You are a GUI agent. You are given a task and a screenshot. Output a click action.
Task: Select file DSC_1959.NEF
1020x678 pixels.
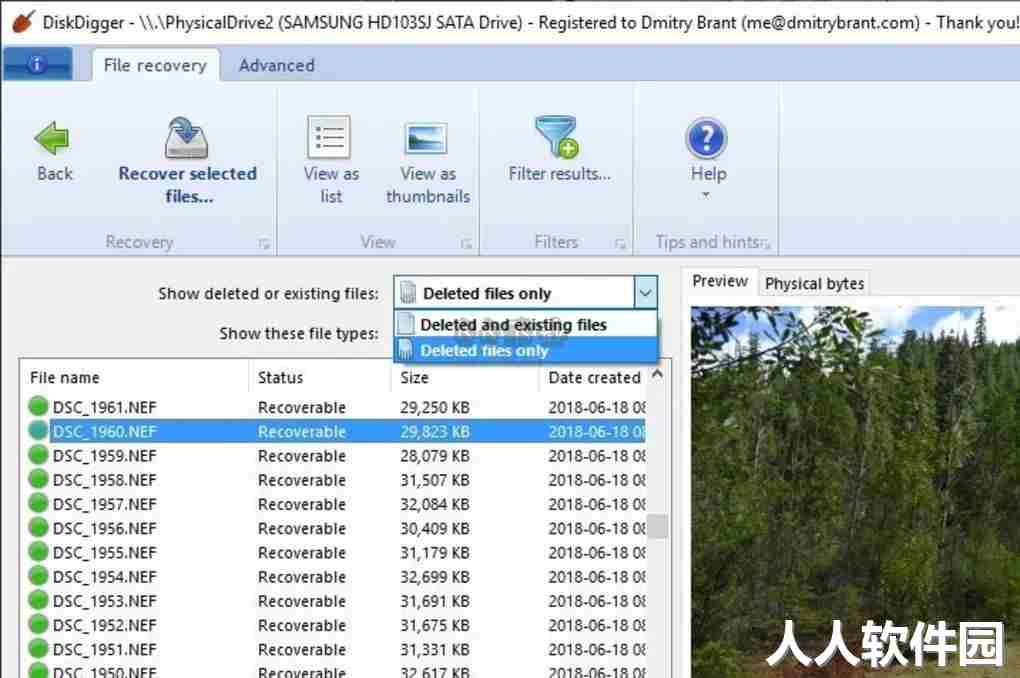(104, 455)
